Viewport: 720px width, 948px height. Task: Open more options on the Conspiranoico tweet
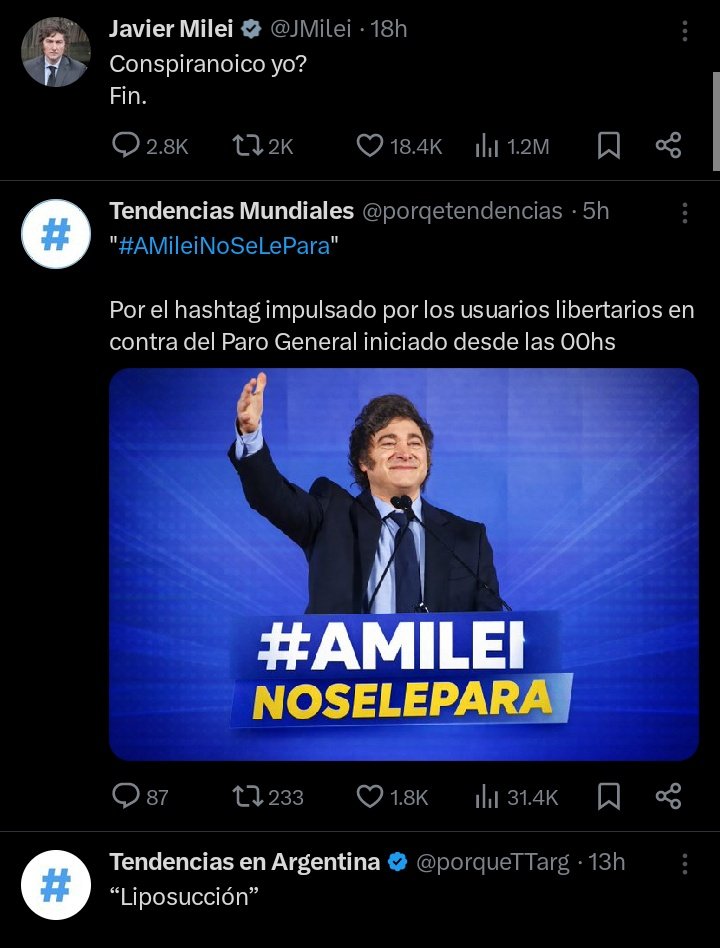pyautogui.click(x=685, y=31)
